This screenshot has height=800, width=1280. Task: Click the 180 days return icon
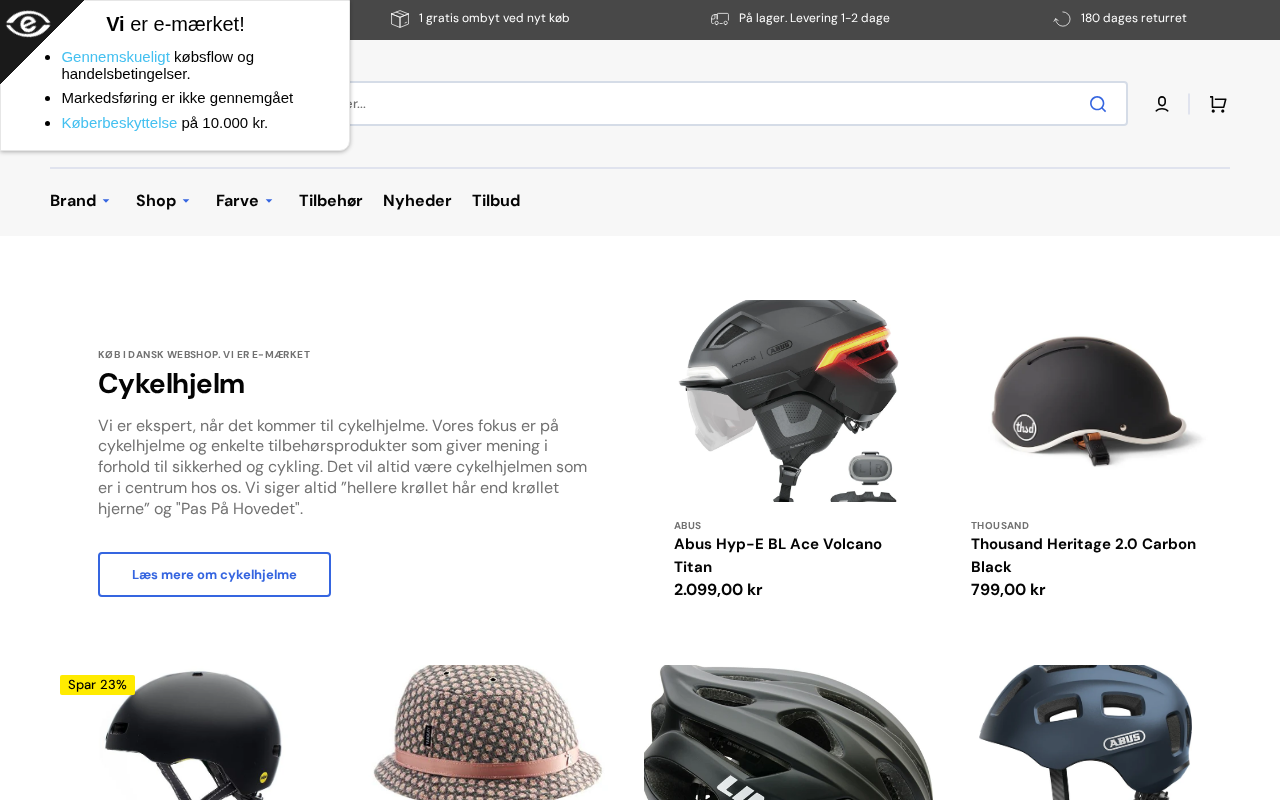pos(1062,18)
